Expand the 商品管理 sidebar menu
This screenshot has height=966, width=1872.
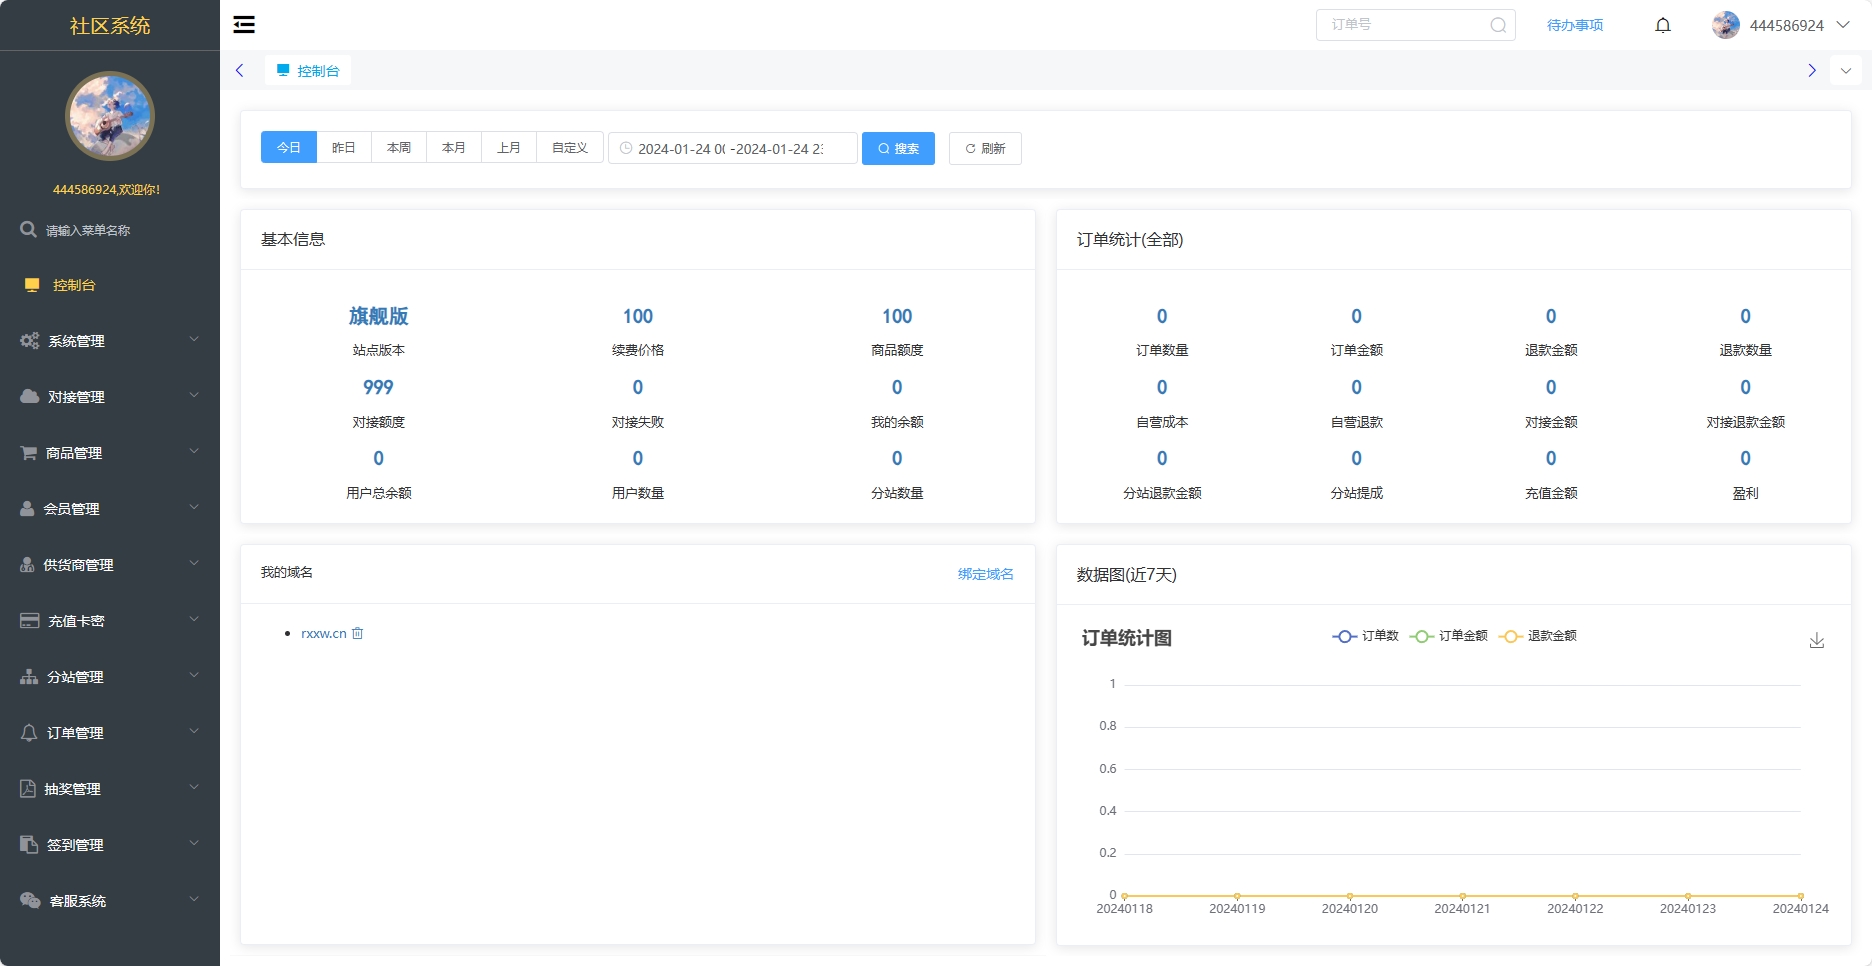coord(110,453)
